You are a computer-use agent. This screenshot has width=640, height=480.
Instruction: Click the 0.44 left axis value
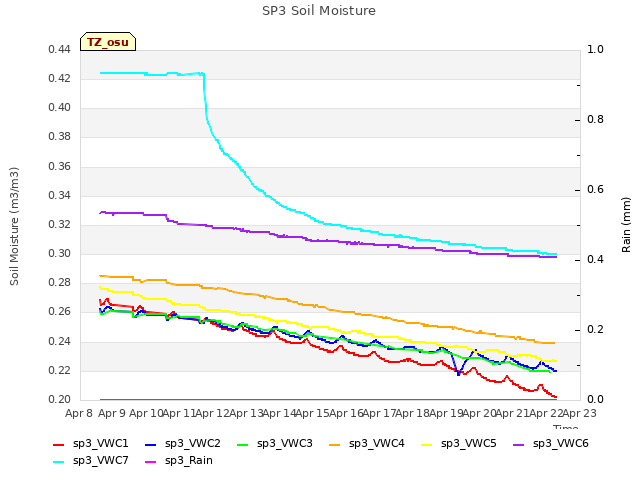pyautogui.click(x=60, y=50)
